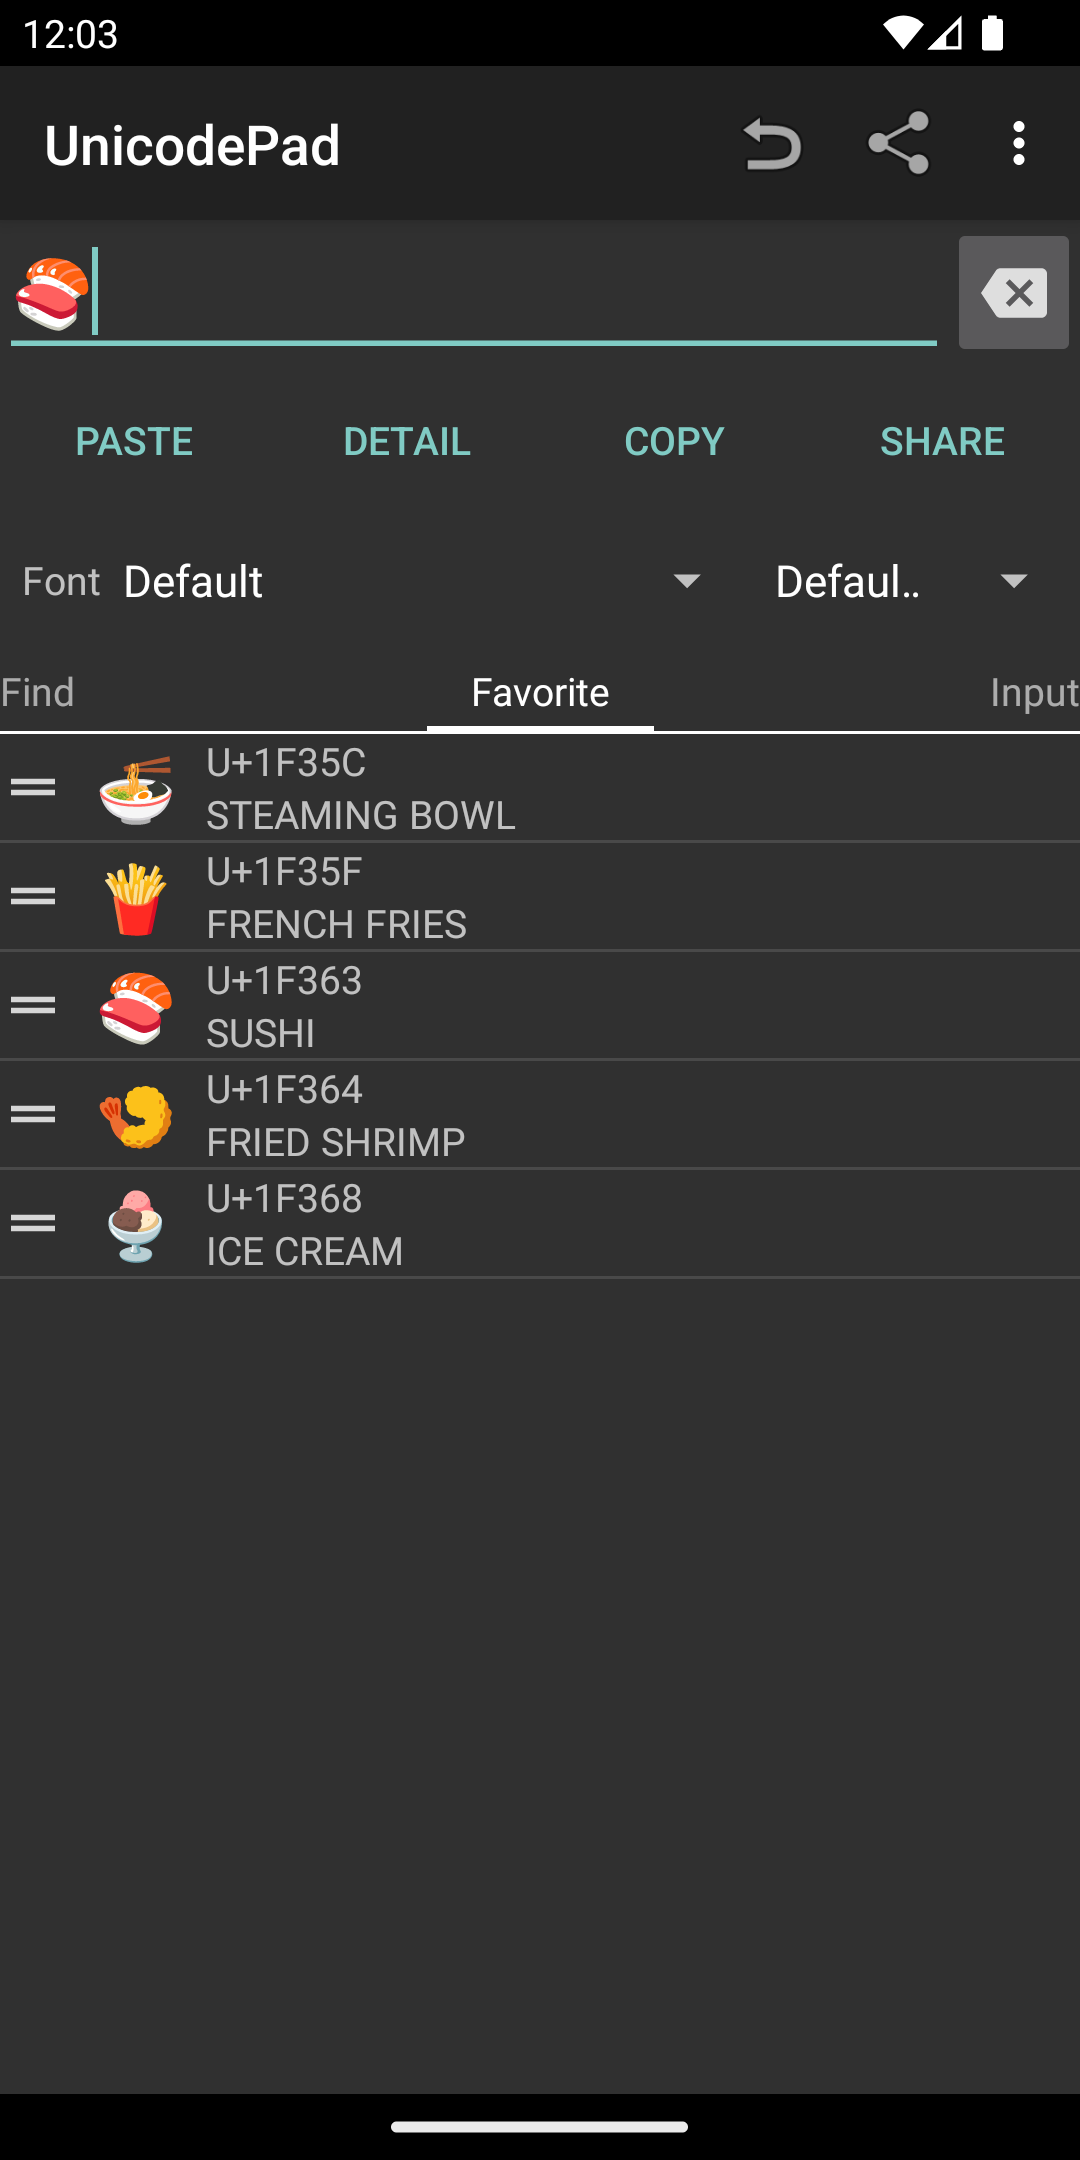
Task: Switch to the Find tab
Action: [x=38, y=692]
